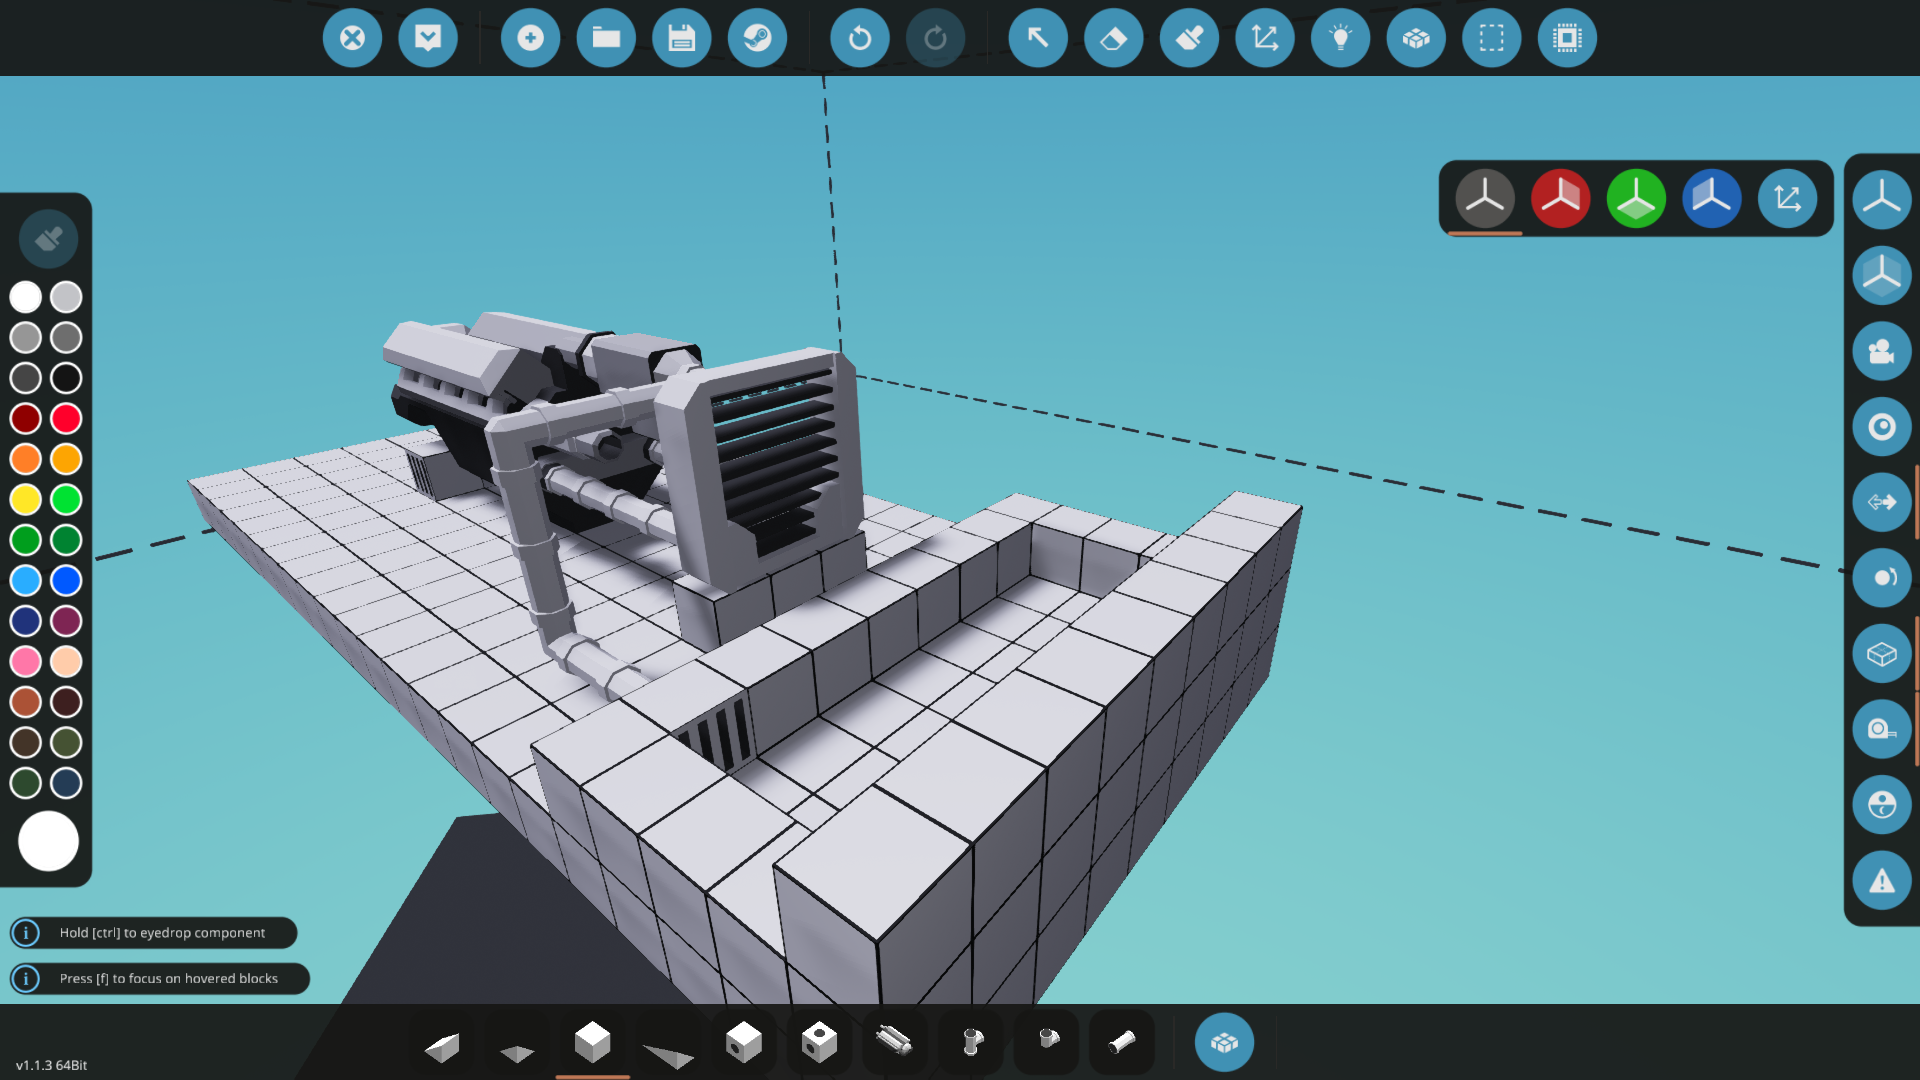
Task: Click the undo arrow icon
Action: [x=859, y=38]
